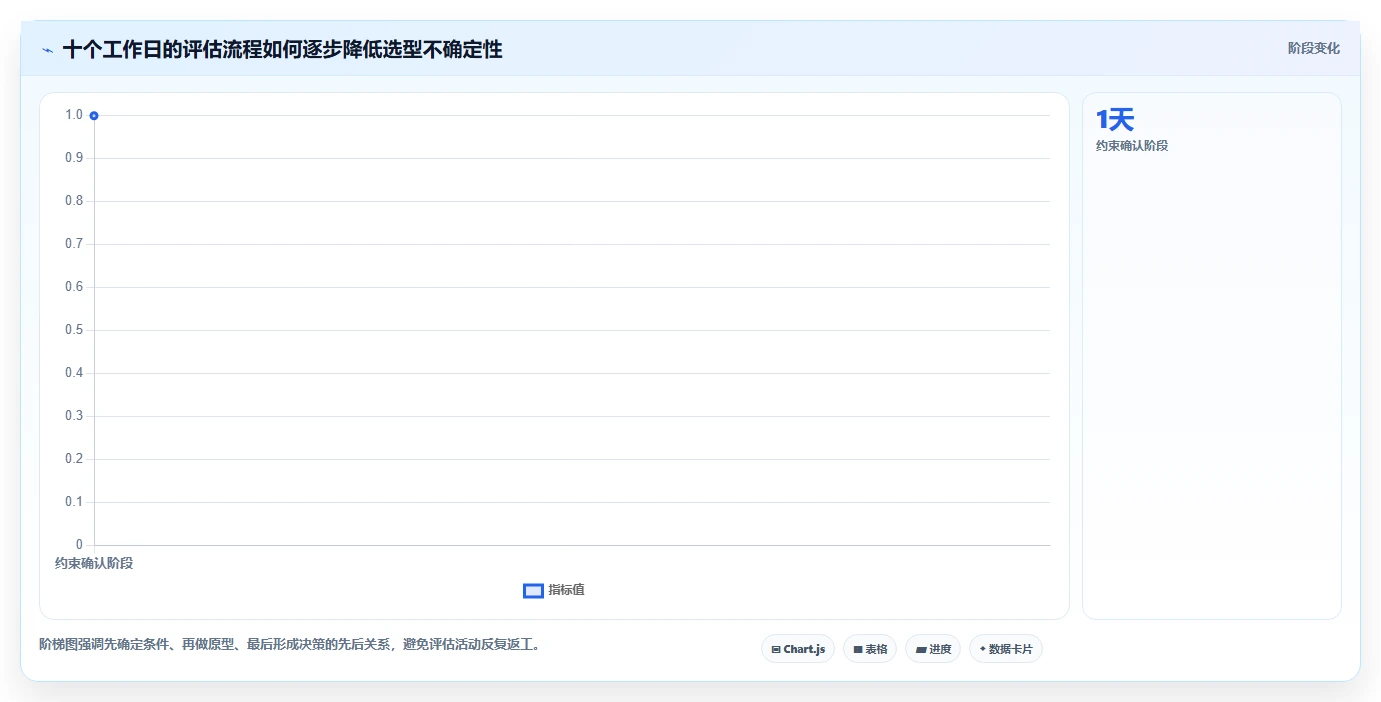Click the 进度 tag button
The image size is (1381, 702).
pos(933,649)
